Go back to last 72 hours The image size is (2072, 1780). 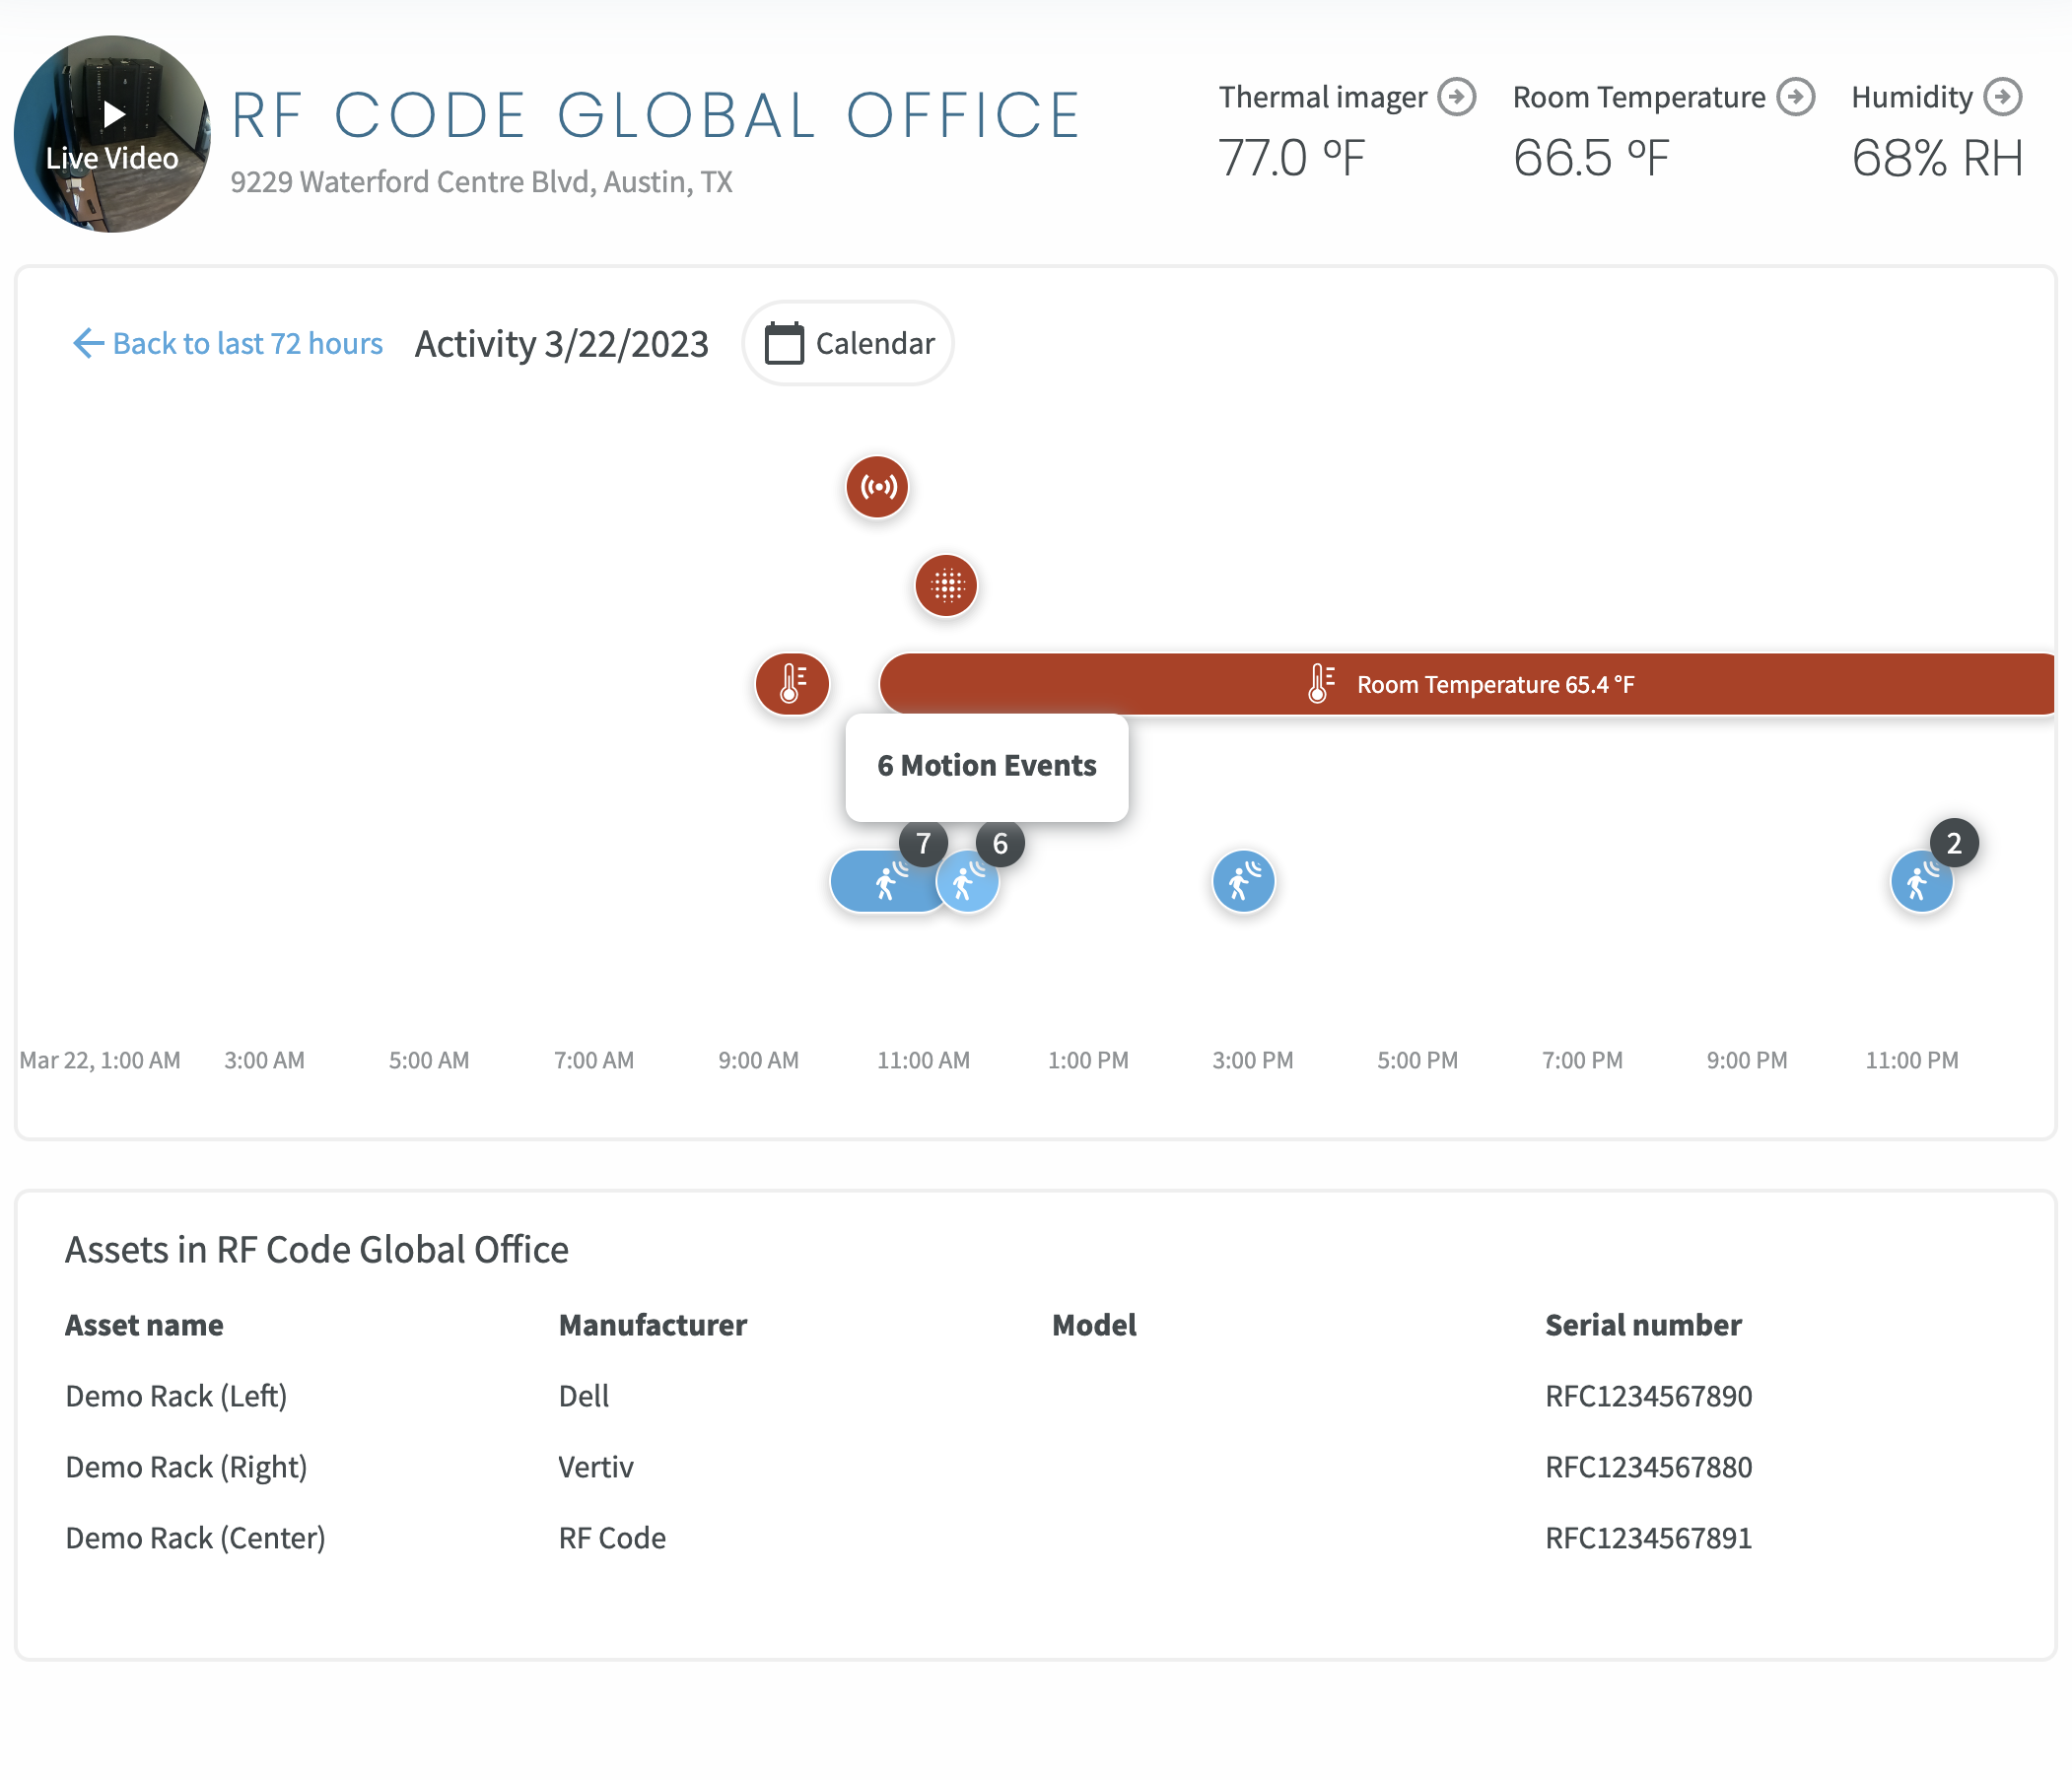click(x=228, y=343)
